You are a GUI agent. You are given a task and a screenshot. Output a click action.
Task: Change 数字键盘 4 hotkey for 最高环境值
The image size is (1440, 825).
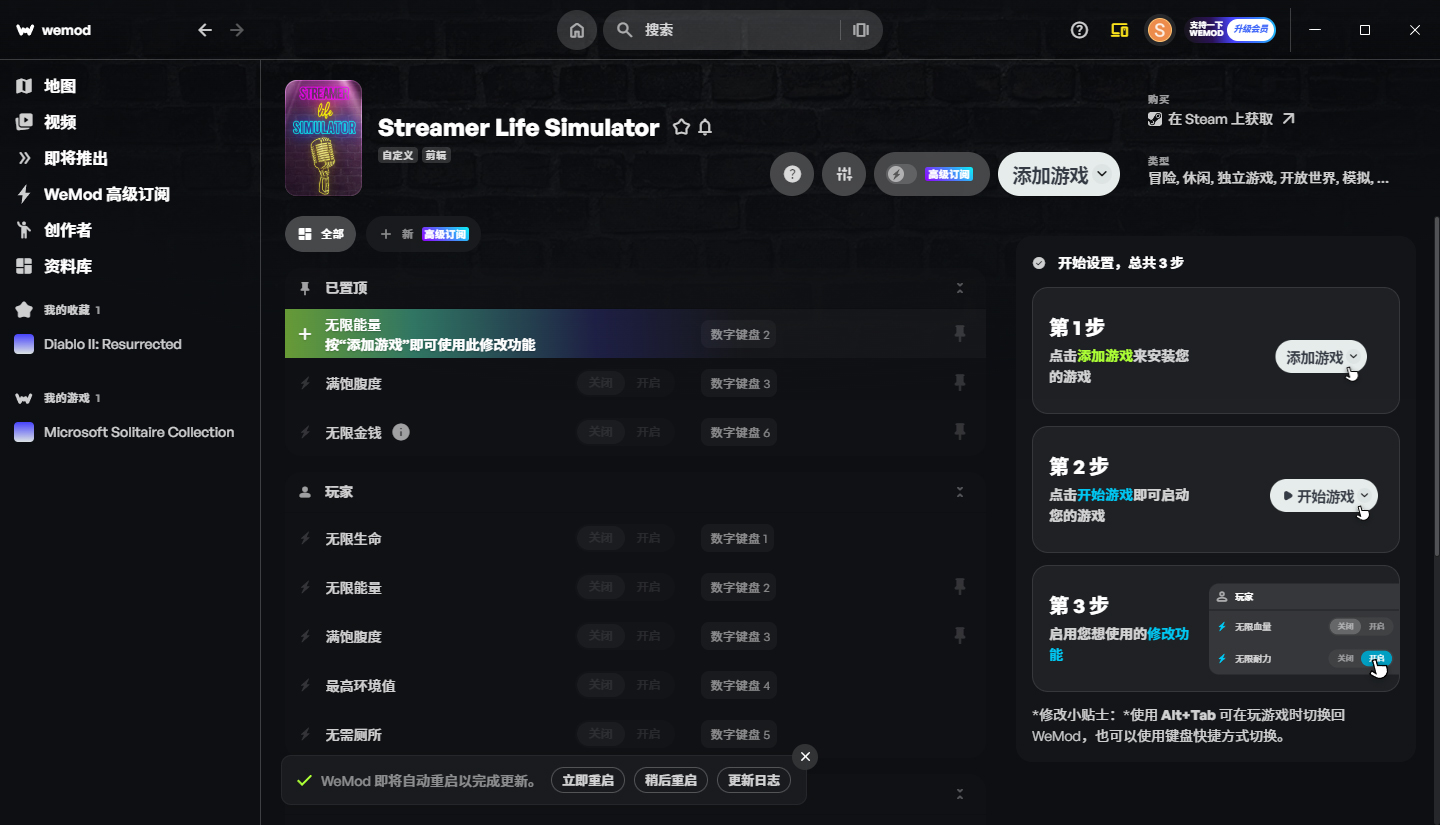click(x=740, y=685)
